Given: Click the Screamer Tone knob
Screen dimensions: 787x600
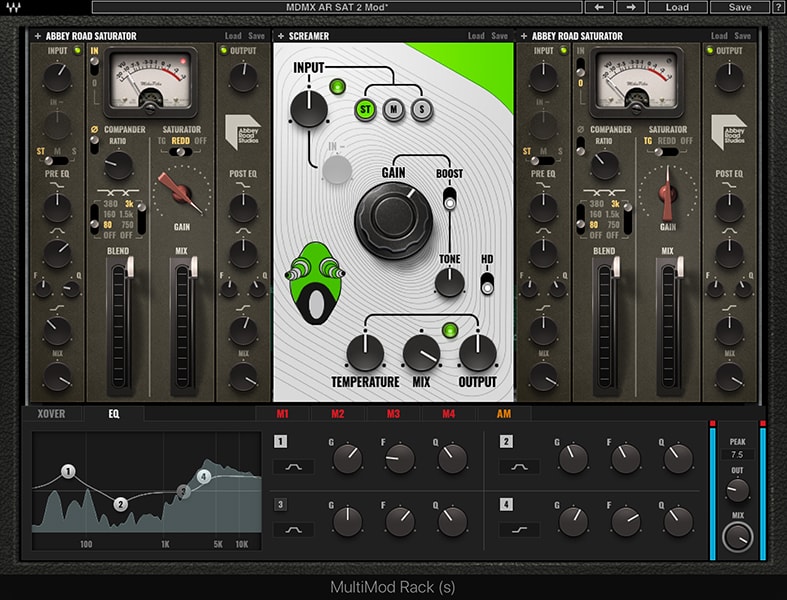Looking at the screenshot, I should point(449,282).
